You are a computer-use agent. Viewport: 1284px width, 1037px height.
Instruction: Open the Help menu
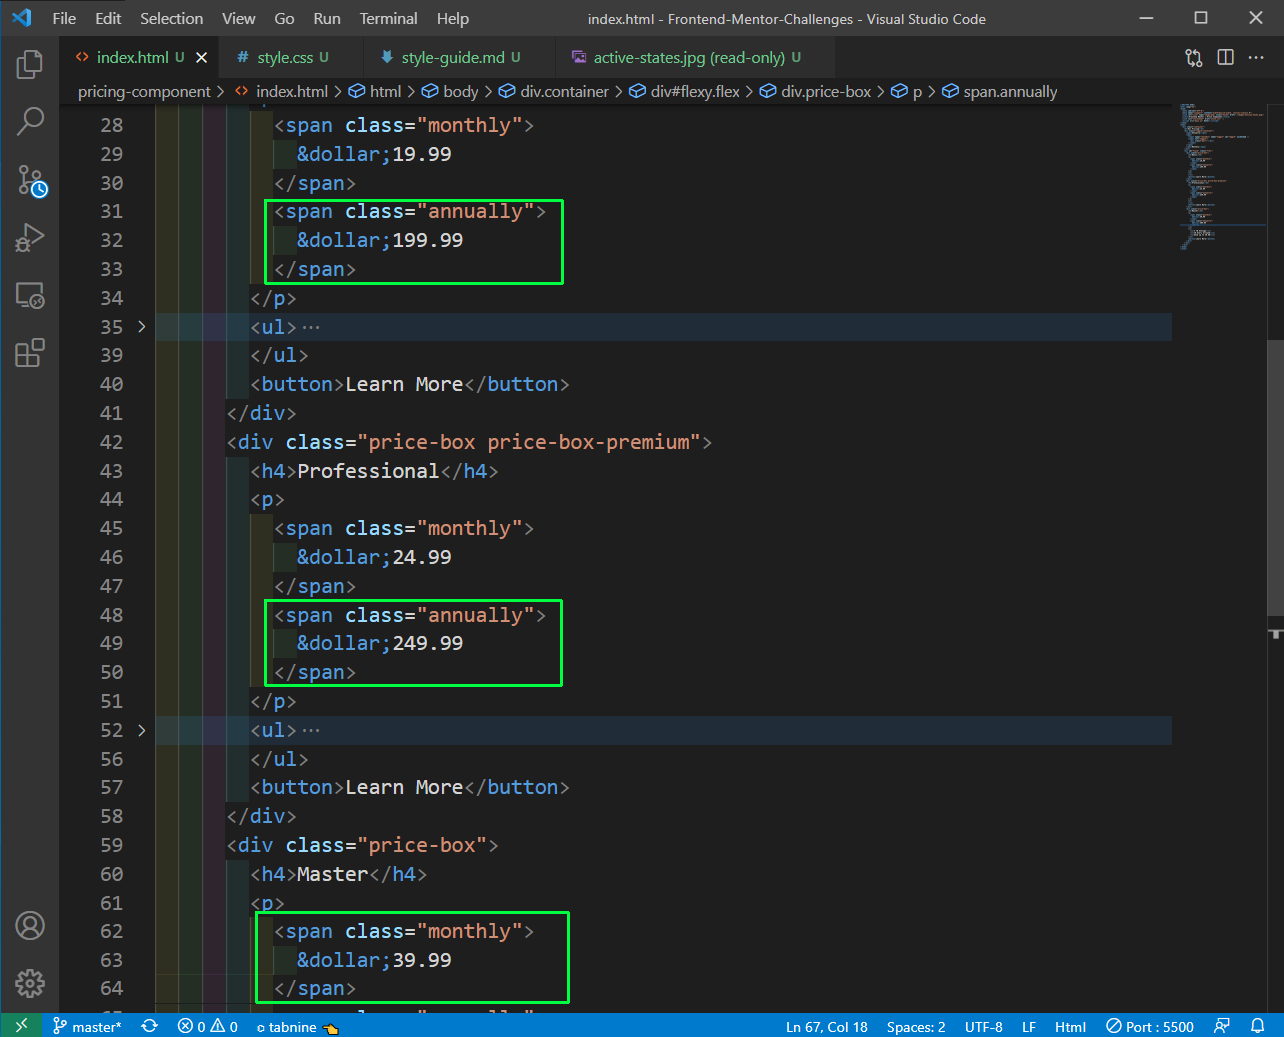(x=452, y=18)
